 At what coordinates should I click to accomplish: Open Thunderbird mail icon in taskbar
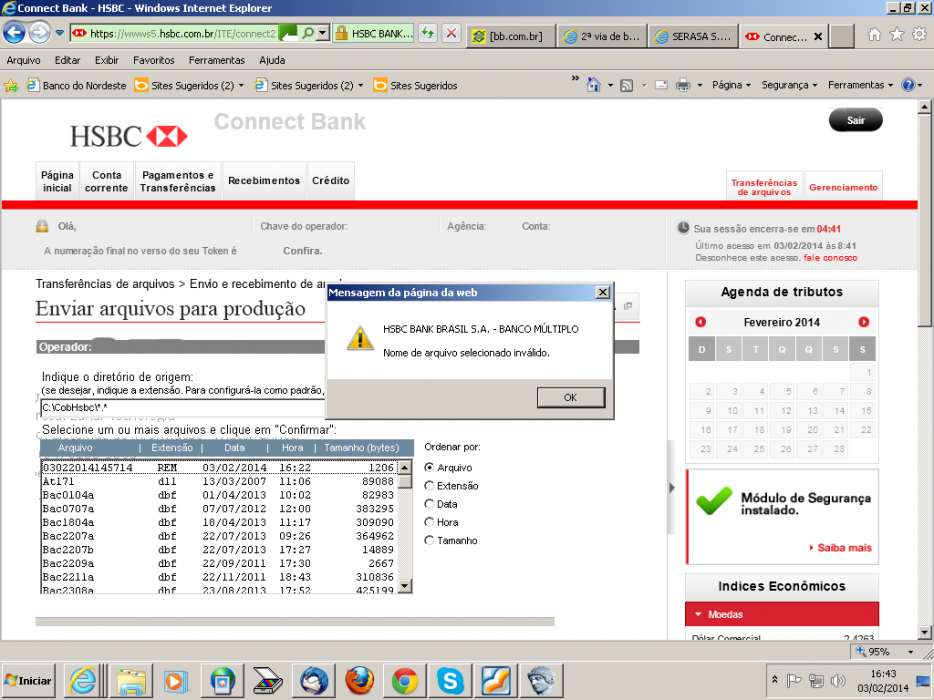(314, 680)
